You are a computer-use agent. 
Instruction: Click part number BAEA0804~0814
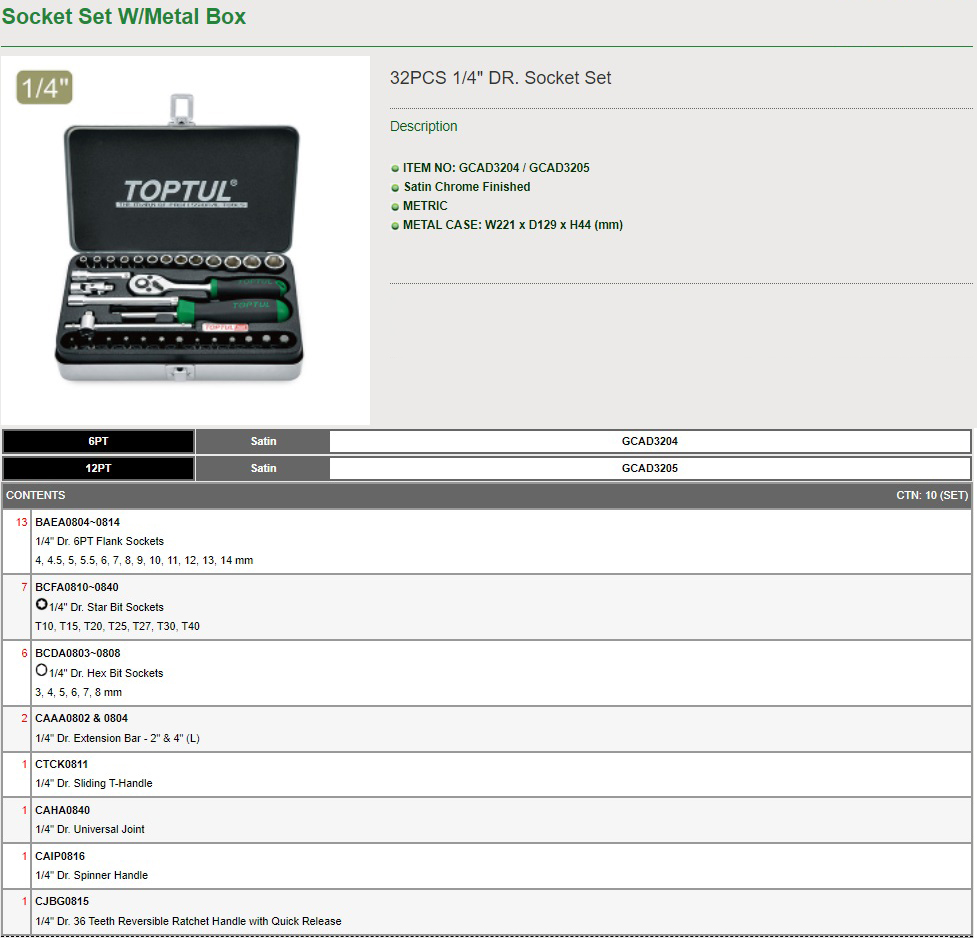point(77,522)
